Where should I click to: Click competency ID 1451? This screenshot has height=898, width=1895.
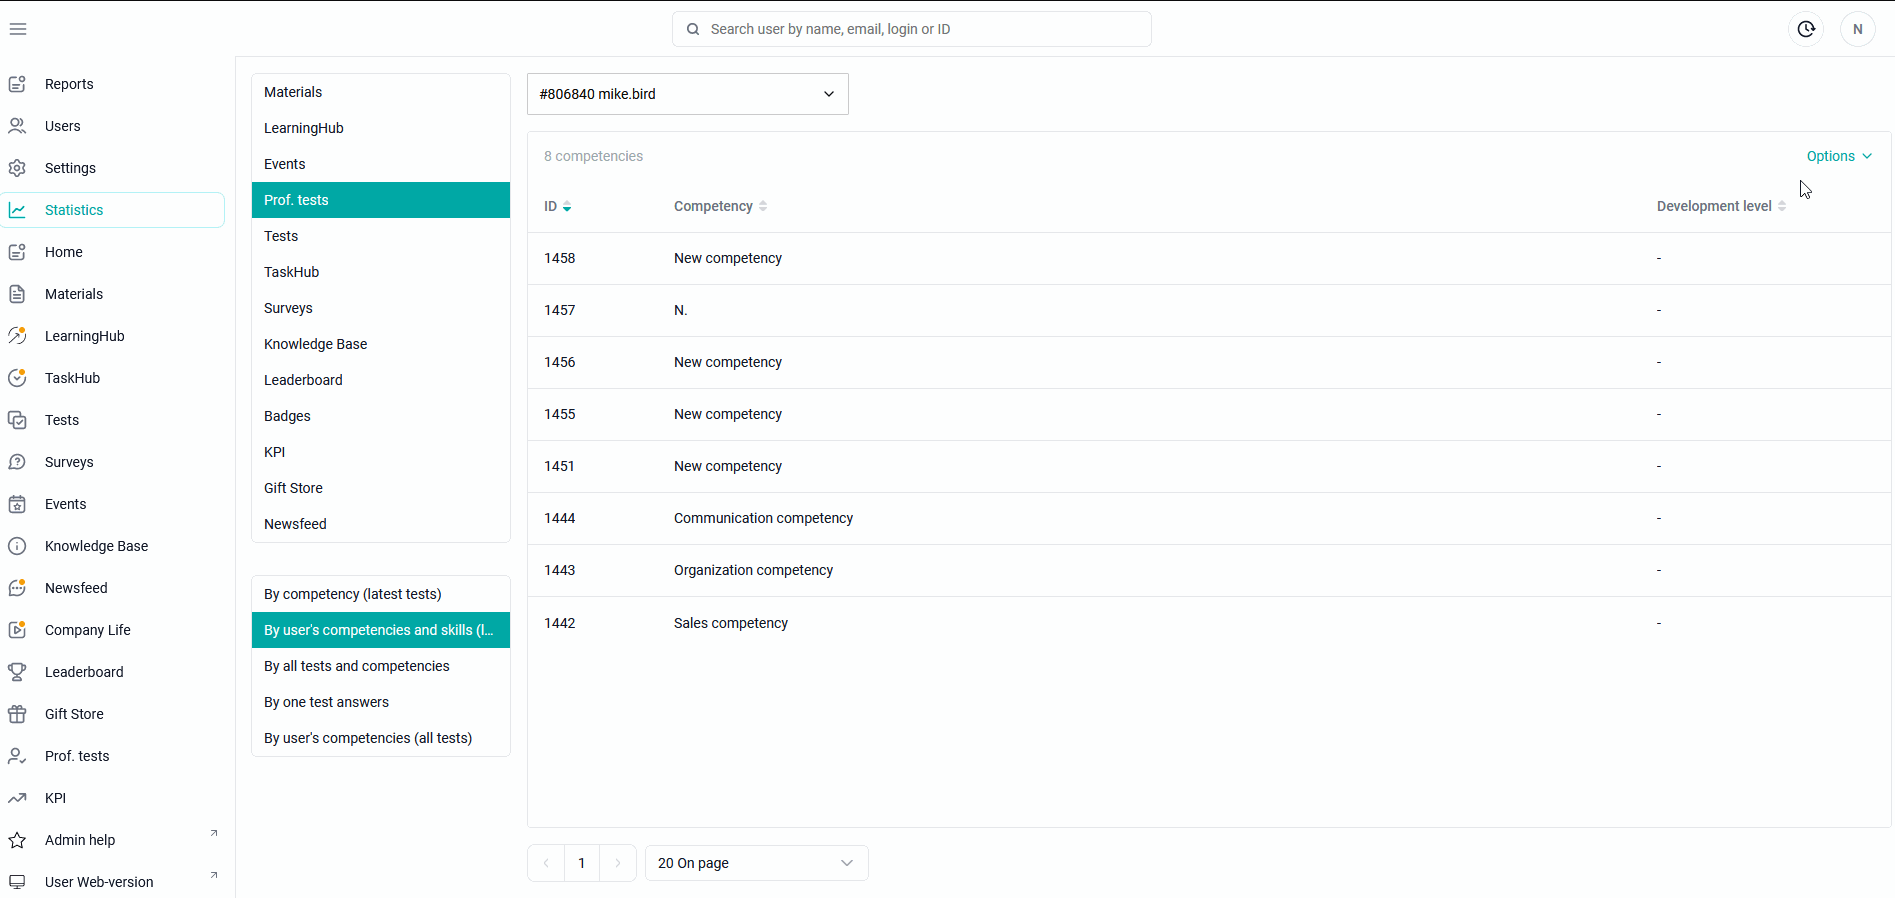(x=560, y=466)
